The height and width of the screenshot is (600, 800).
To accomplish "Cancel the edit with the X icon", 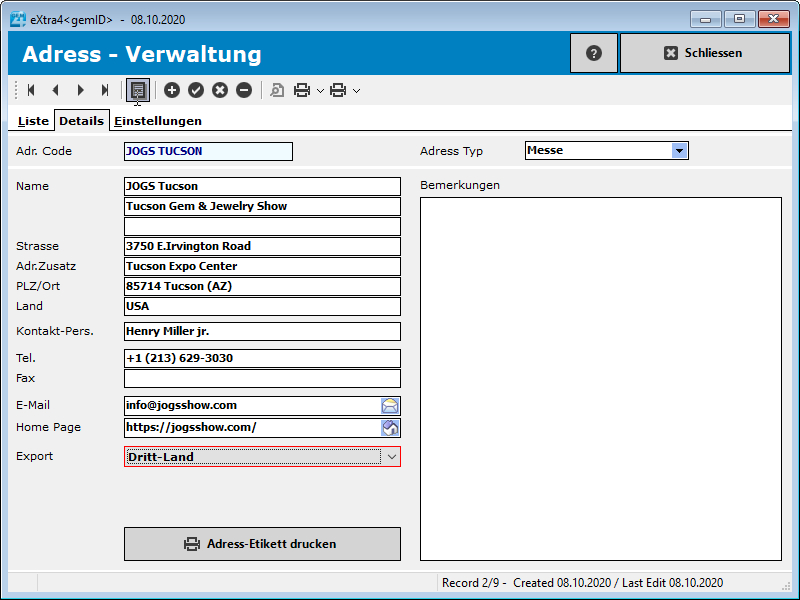I will click(x=220, y=90).
